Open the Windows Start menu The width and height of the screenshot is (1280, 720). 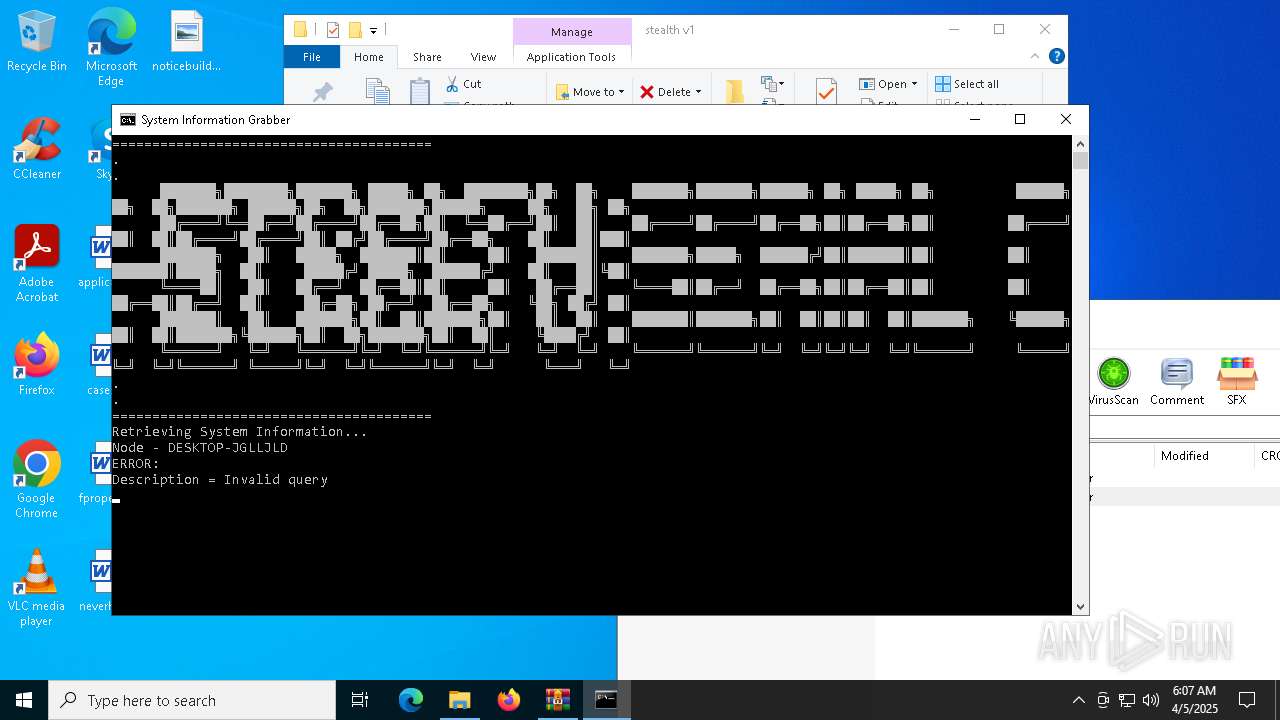pyautogui.click(x=24, y=700)
